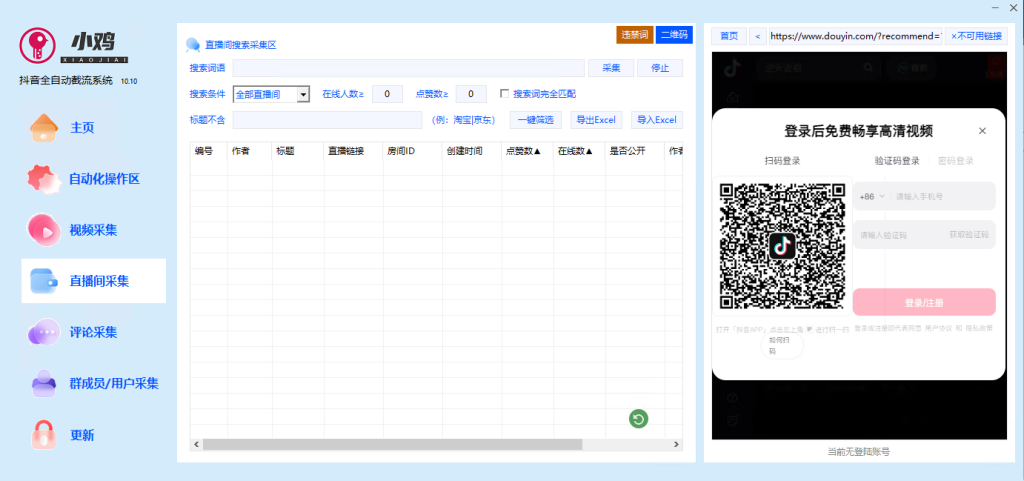Click the Douyin QR code image
The image size is (1024, 481).
tap(782, 246)
